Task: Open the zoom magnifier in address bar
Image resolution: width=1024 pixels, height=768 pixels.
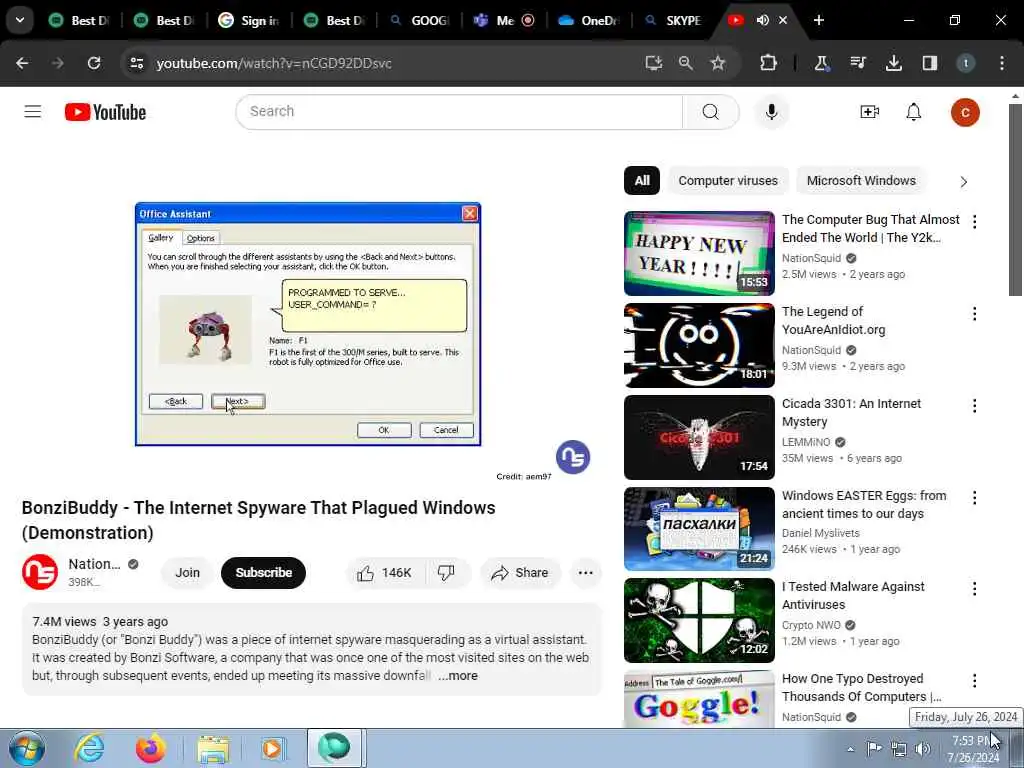Action: (685, 63)
